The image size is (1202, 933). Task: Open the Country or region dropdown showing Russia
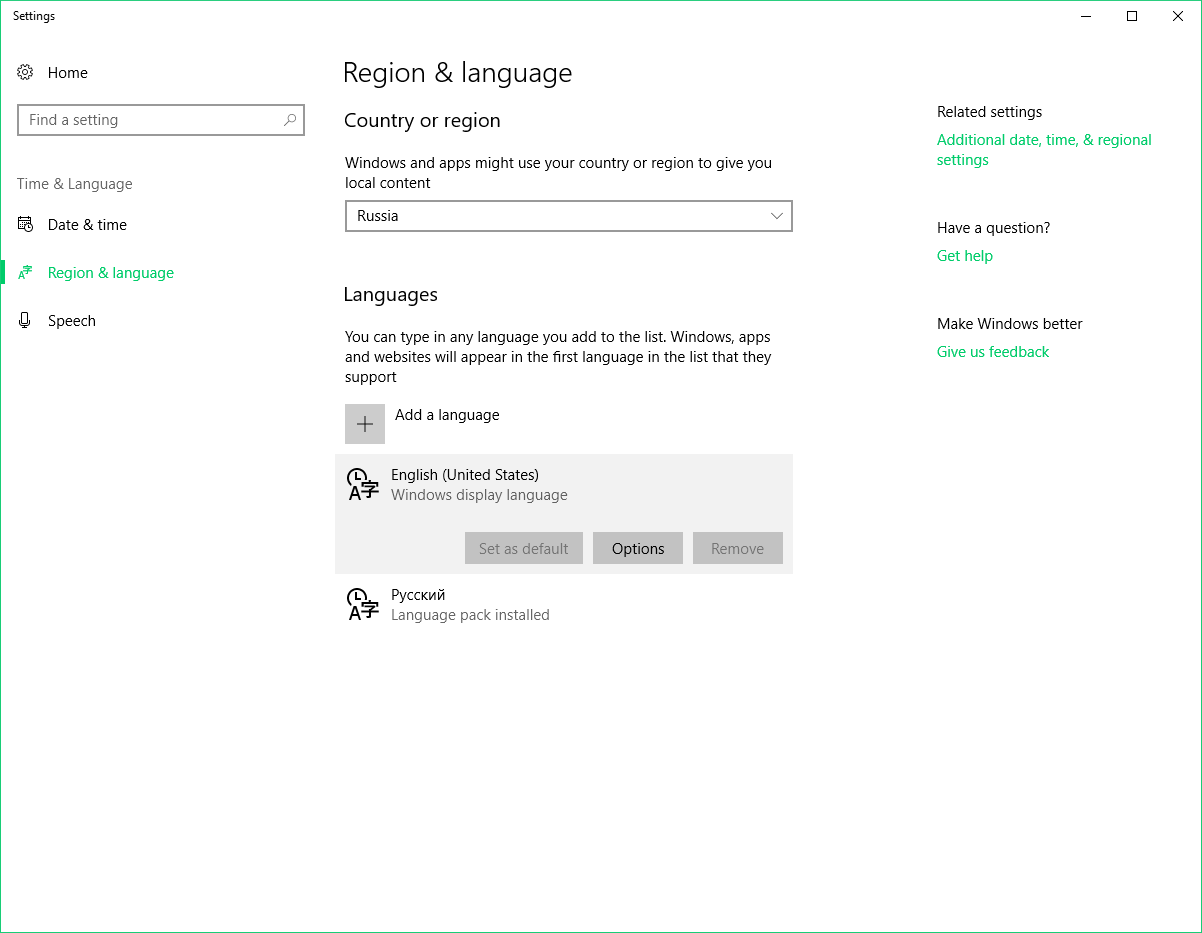(x=569, y=216)
